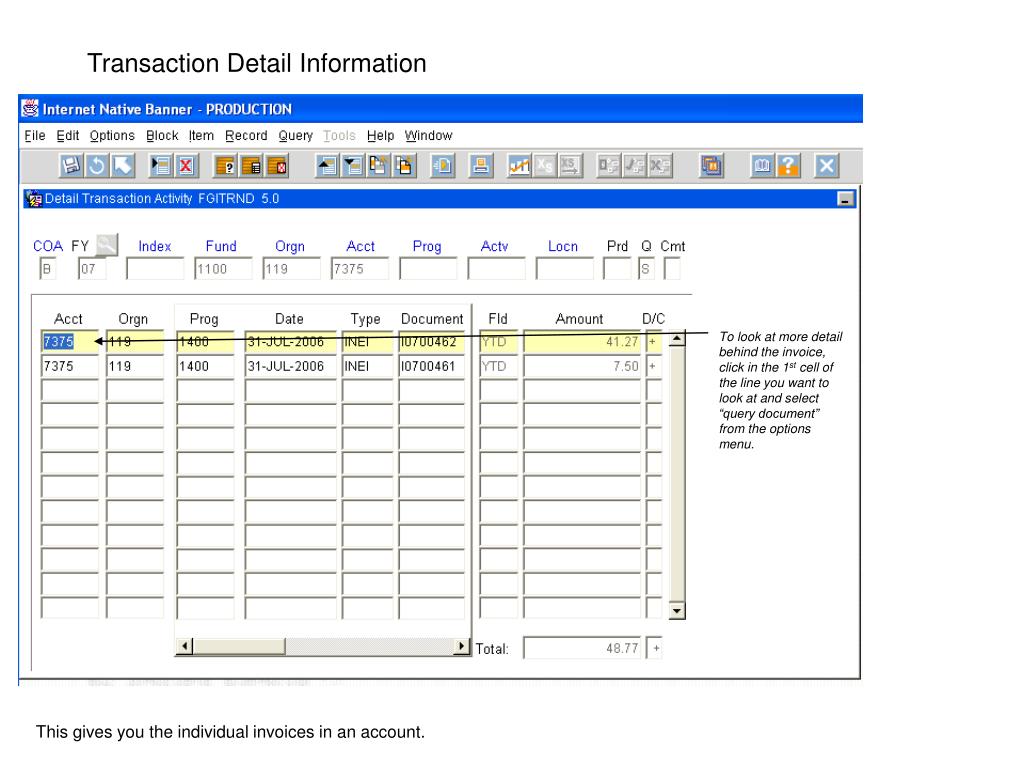The image size is (1024, 768).
Task: Click the page forward toolbar icon
Action: coord(442,165)
